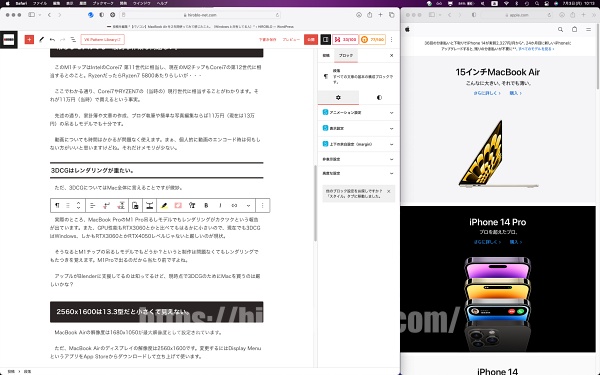Click the bottom margin spacer icon in block toolbar
The height and width of the screenshot is (375, 600).
(150, 205)
